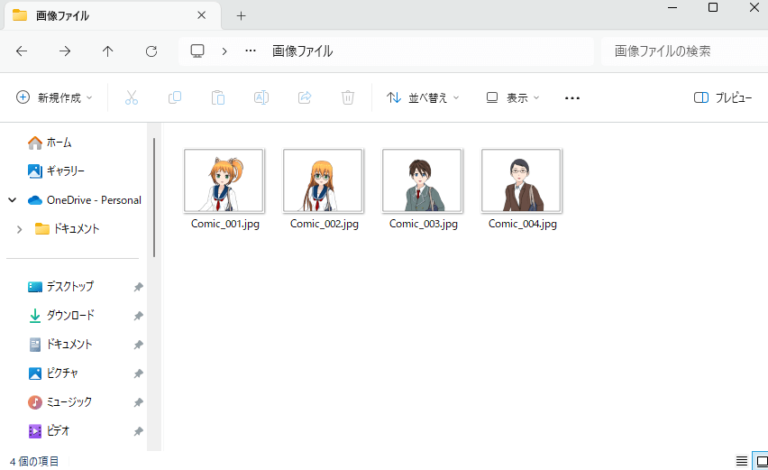Open the 表示 view menu
This screenshot has width=768, height=470.
coord(512,98)
